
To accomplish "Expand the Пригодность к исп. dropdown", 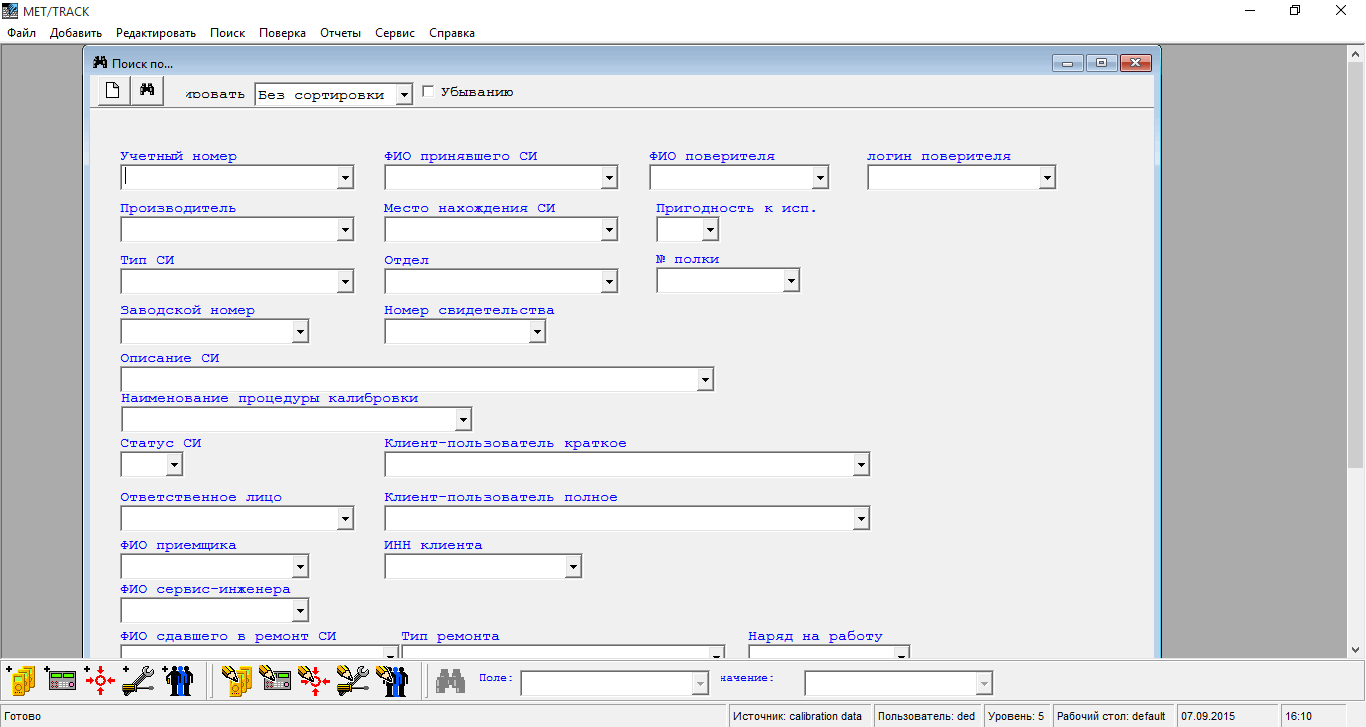I will [x=709, y=230].
